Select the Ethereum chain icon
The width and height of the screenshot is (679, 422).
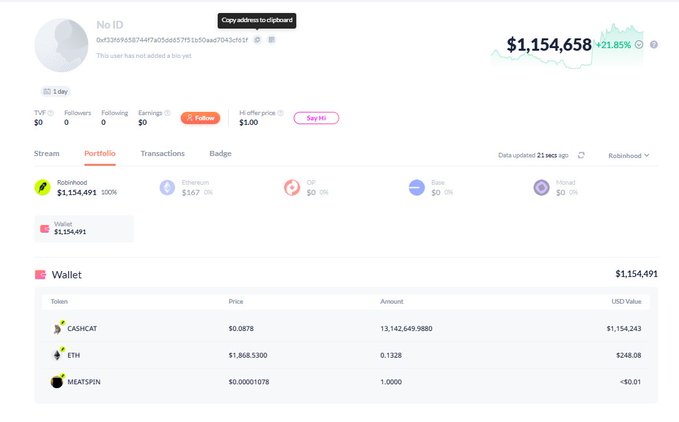click(x=168, y=187)
